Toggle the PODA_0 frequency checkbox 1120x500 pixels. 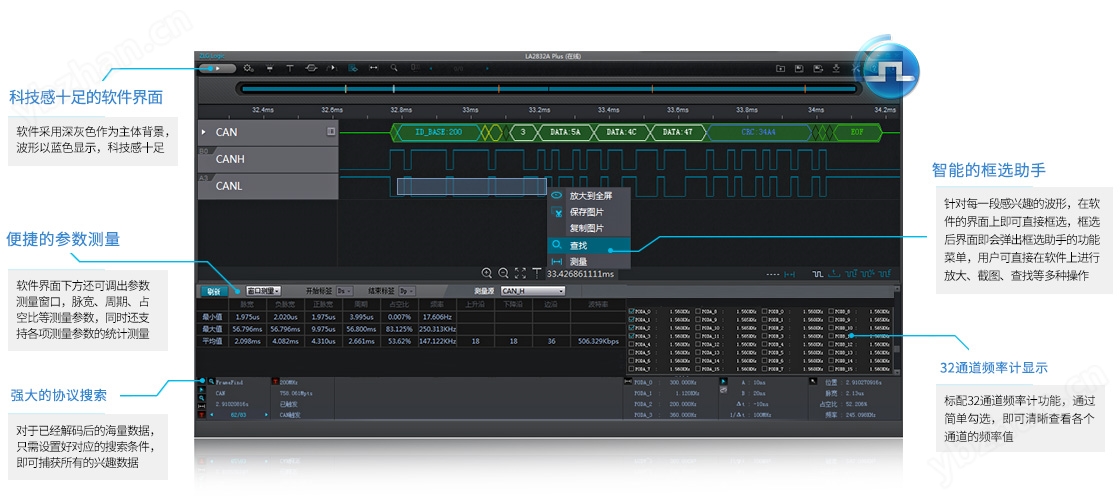tap(631, 311)
